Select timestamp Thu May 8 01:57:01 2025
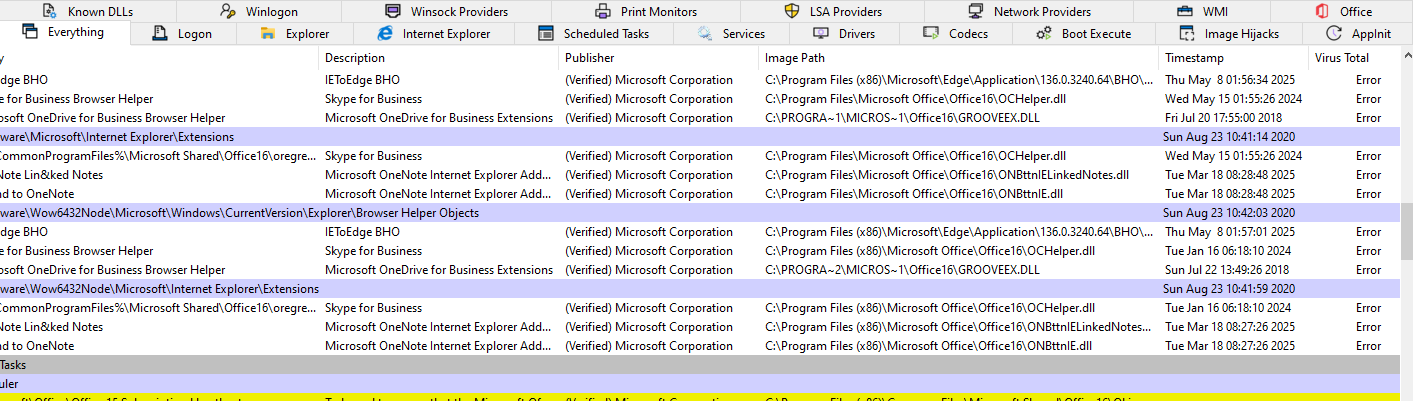 pyautogui.click(x=1230, y=232)
